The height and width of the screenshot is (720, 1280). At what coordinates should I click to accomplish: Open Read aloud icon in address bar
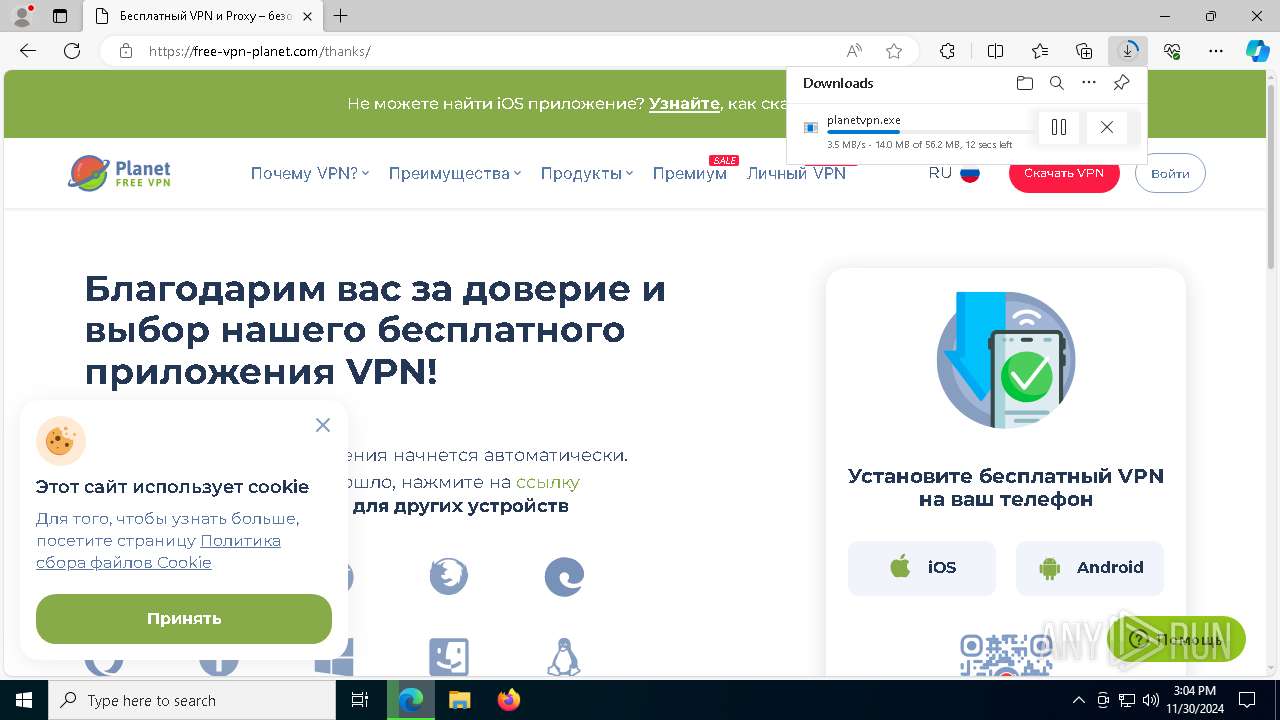854,51
